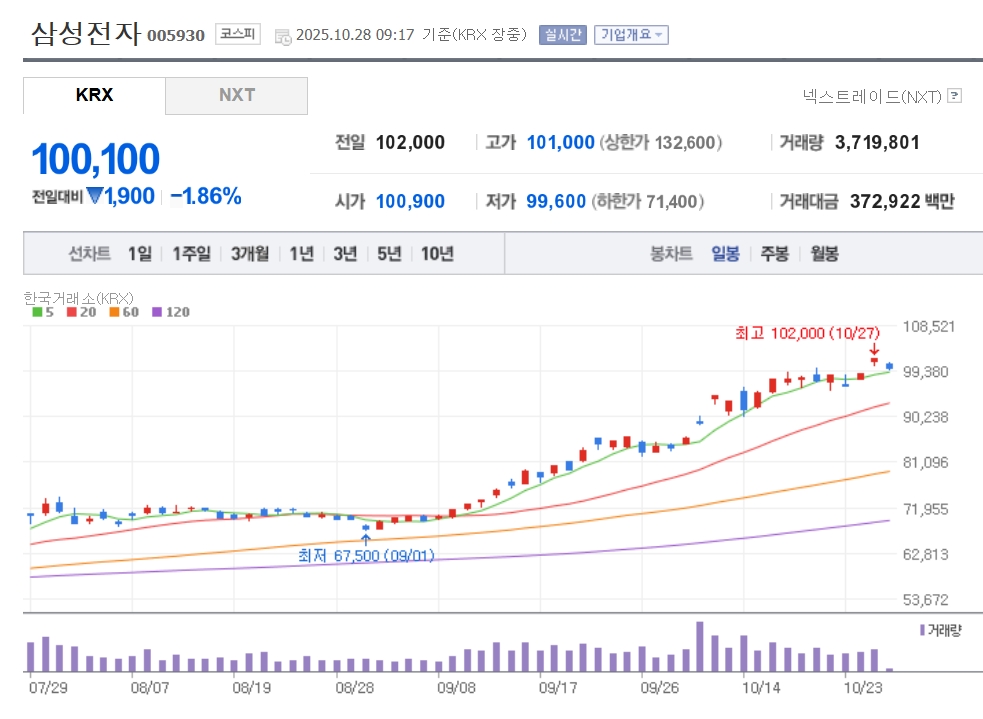Expand the 기업개요 dropdown
The image size is (983, 719).
pos(630,35)
